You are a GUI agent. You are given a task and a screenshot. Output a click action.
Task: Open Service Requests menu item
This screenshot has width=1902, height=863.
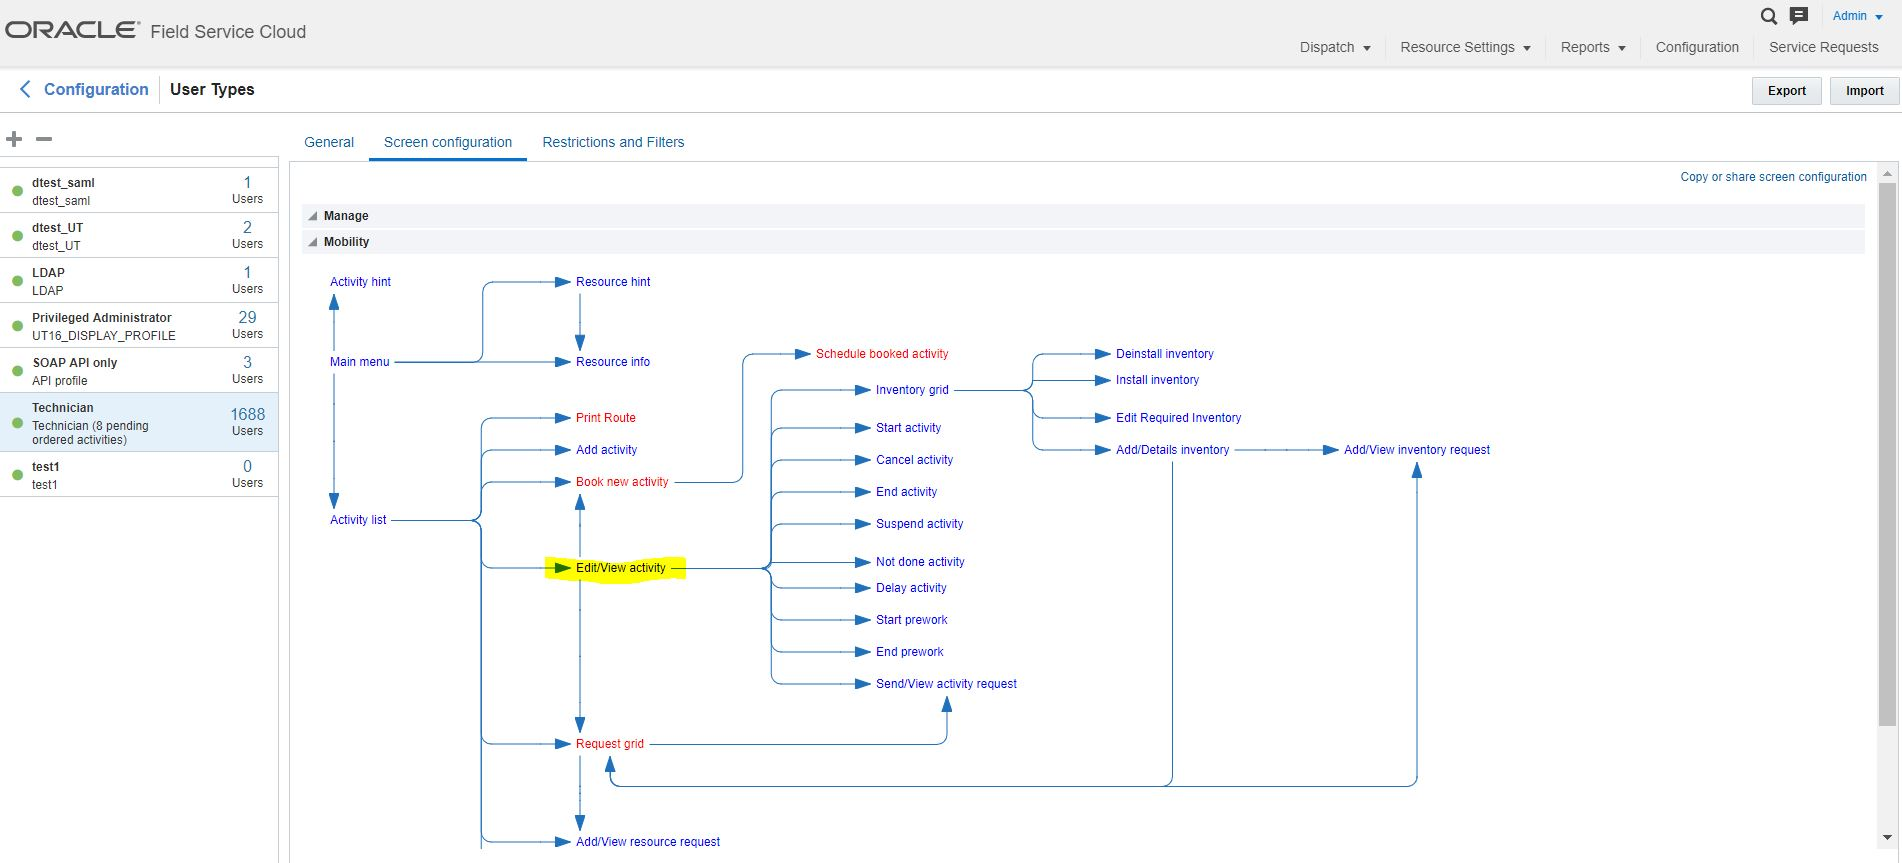(x=1823, y=47)
